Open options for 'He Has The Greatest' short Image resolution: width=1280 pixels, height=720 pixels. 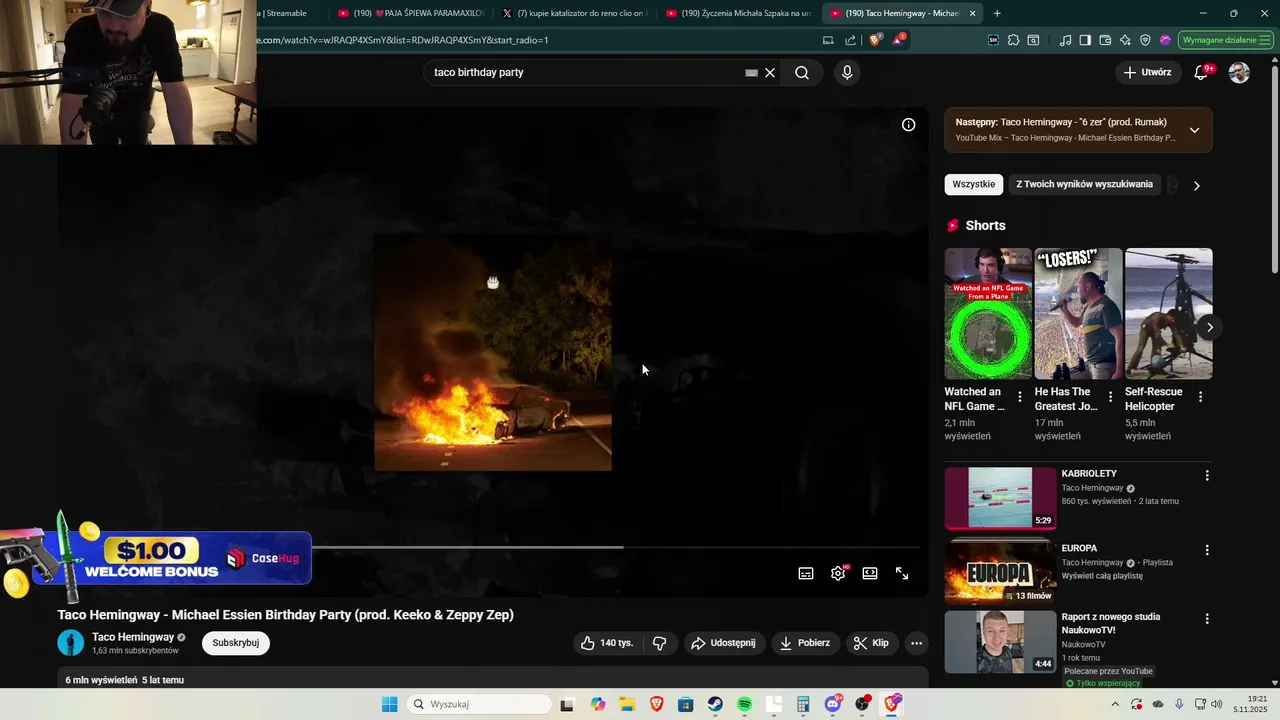pyautogui.click(x=1110, y=397)
